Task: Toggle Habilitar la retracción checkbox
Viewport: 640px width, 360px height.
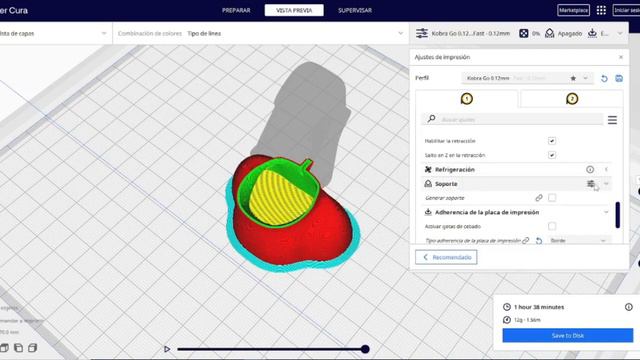Action: click(552, 141)
